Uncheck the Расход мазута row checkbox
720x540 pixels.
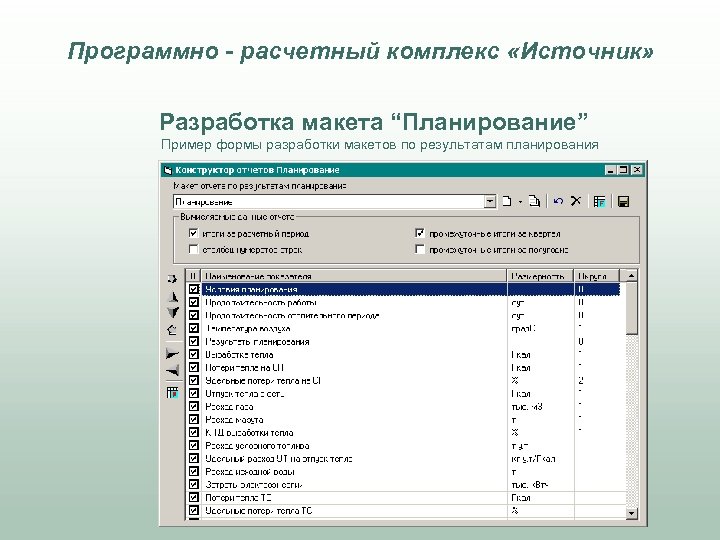[x=194, y=419]
